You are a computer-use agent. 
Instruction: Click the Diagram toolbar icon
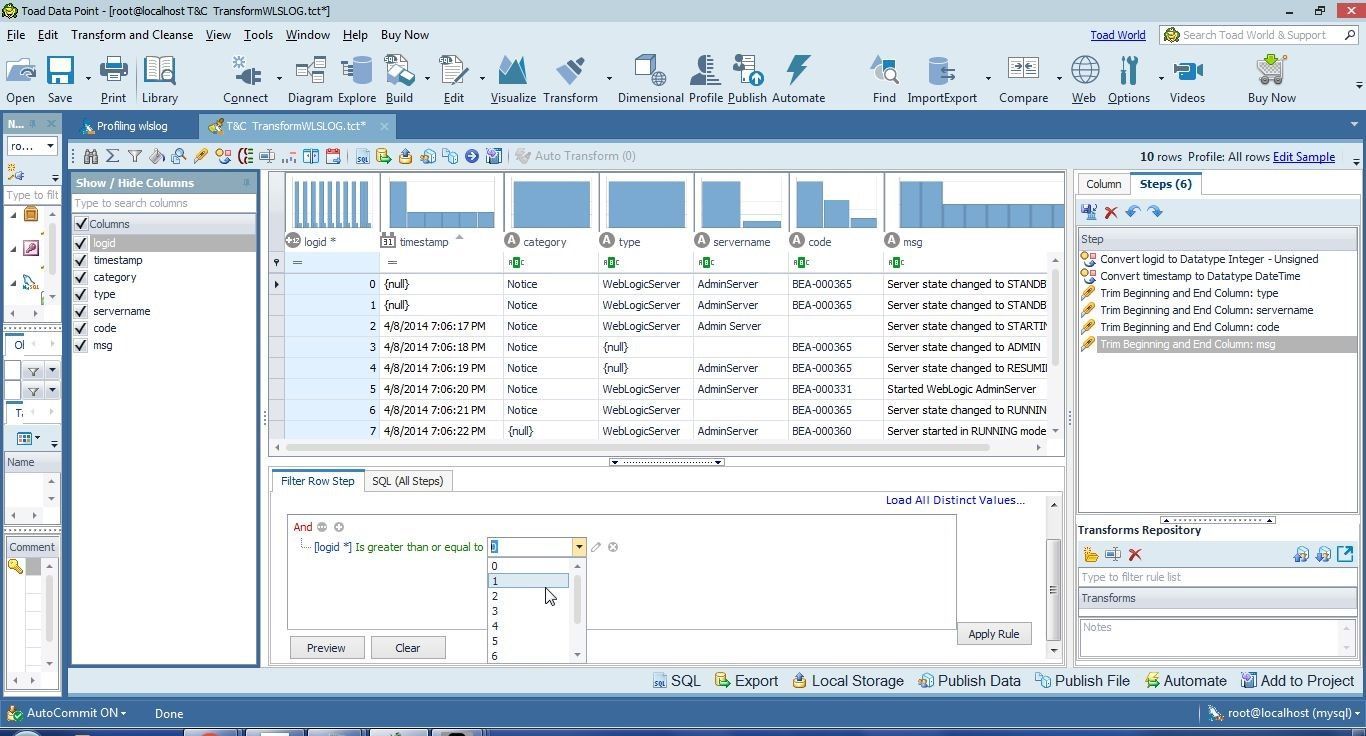click(x=310, y=80)
